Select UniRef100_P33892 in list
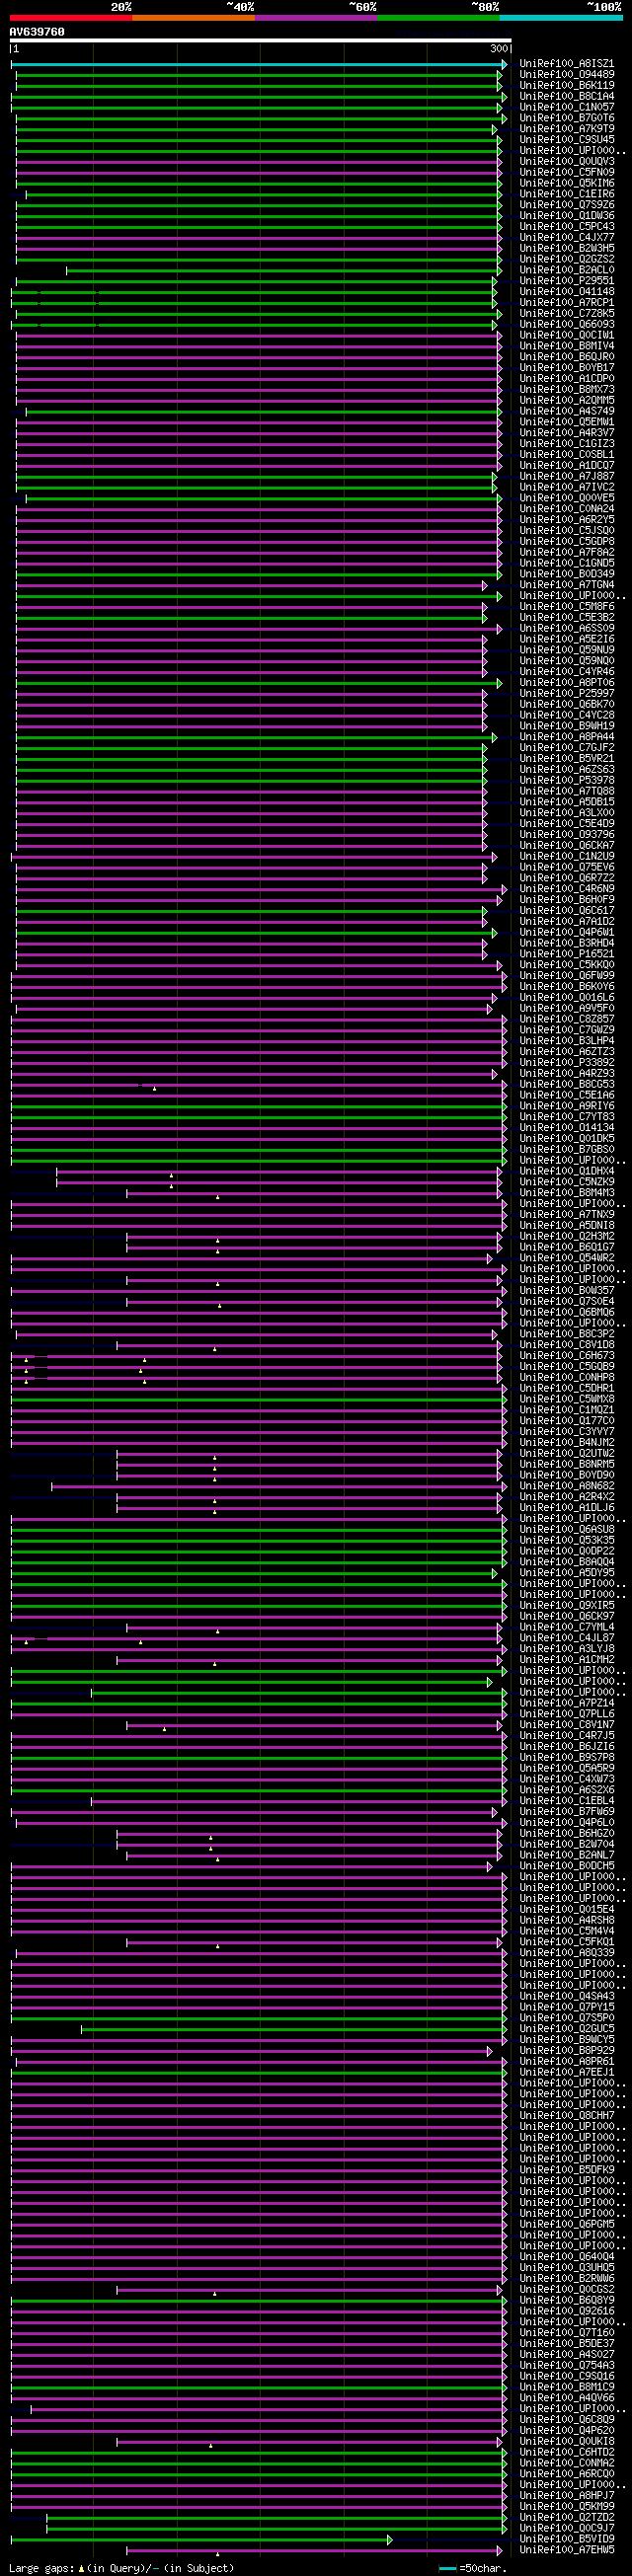 (567, 1063)
